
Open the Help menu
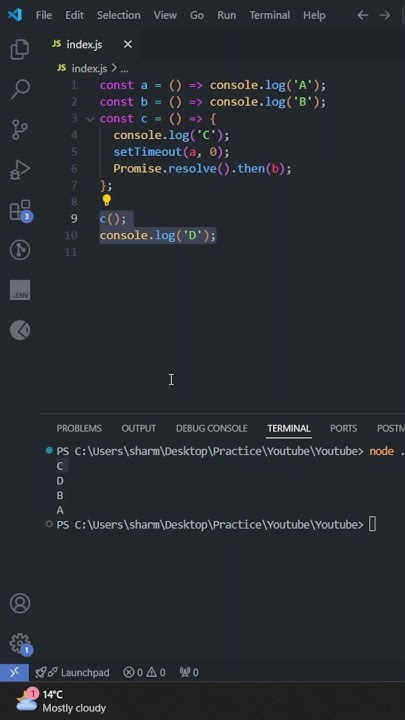314,15
